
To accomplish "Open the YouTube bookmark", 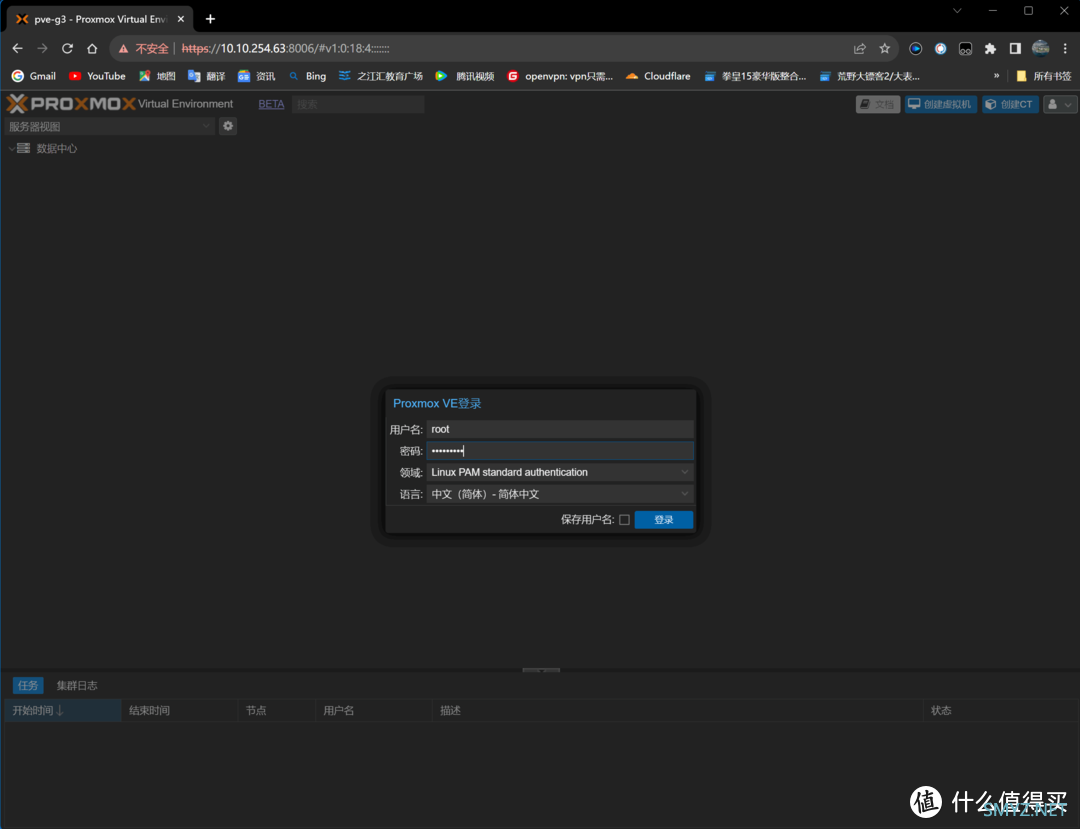I will (x=97, y=76).
